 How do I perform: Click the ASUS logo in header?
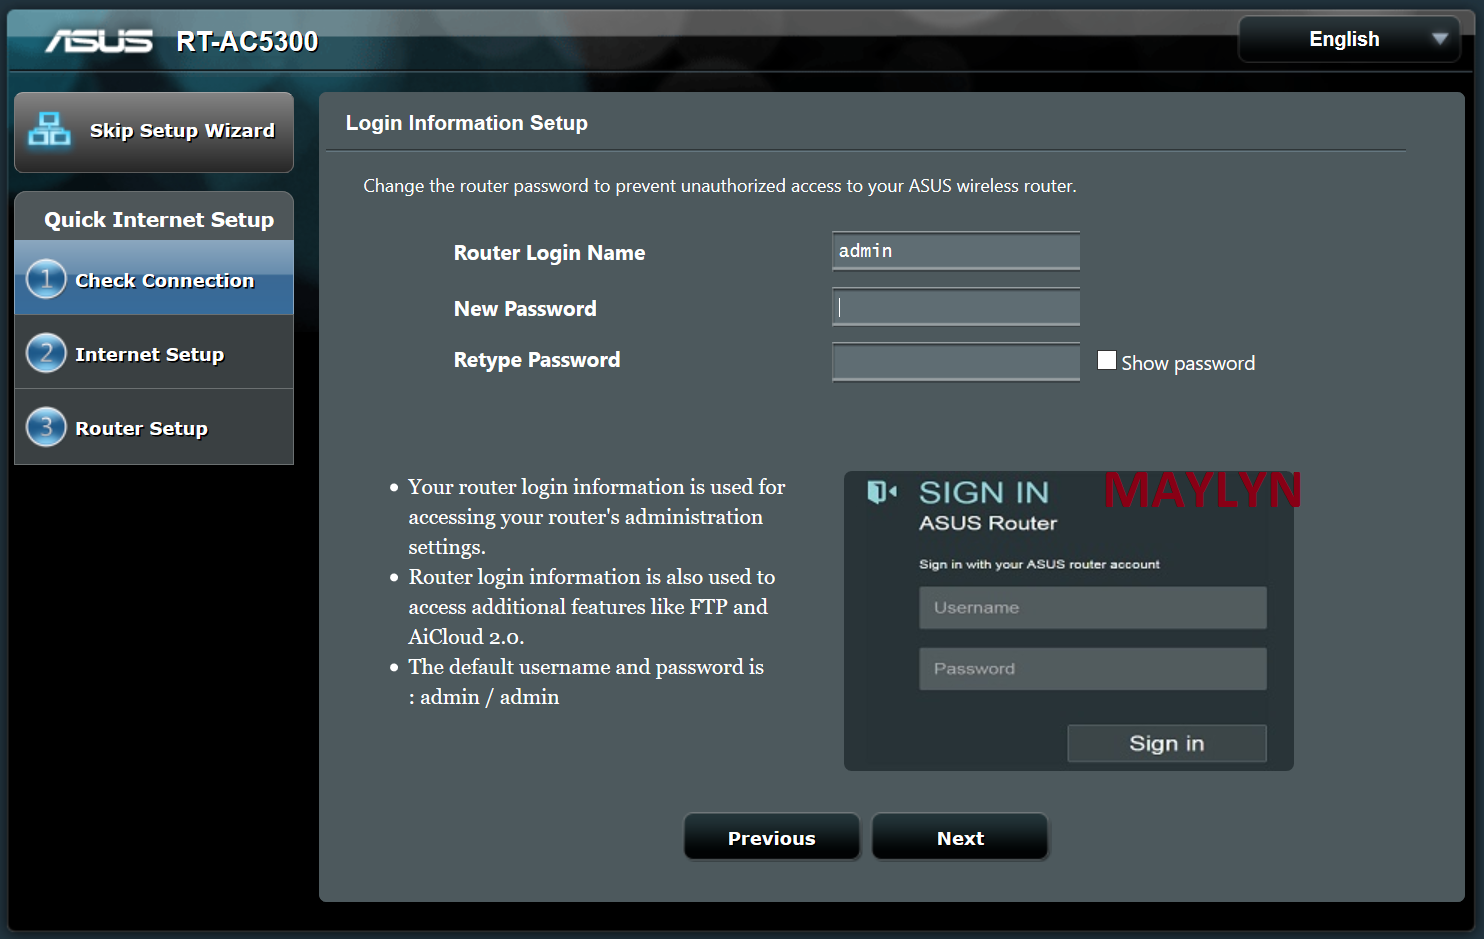click(99, 41)
